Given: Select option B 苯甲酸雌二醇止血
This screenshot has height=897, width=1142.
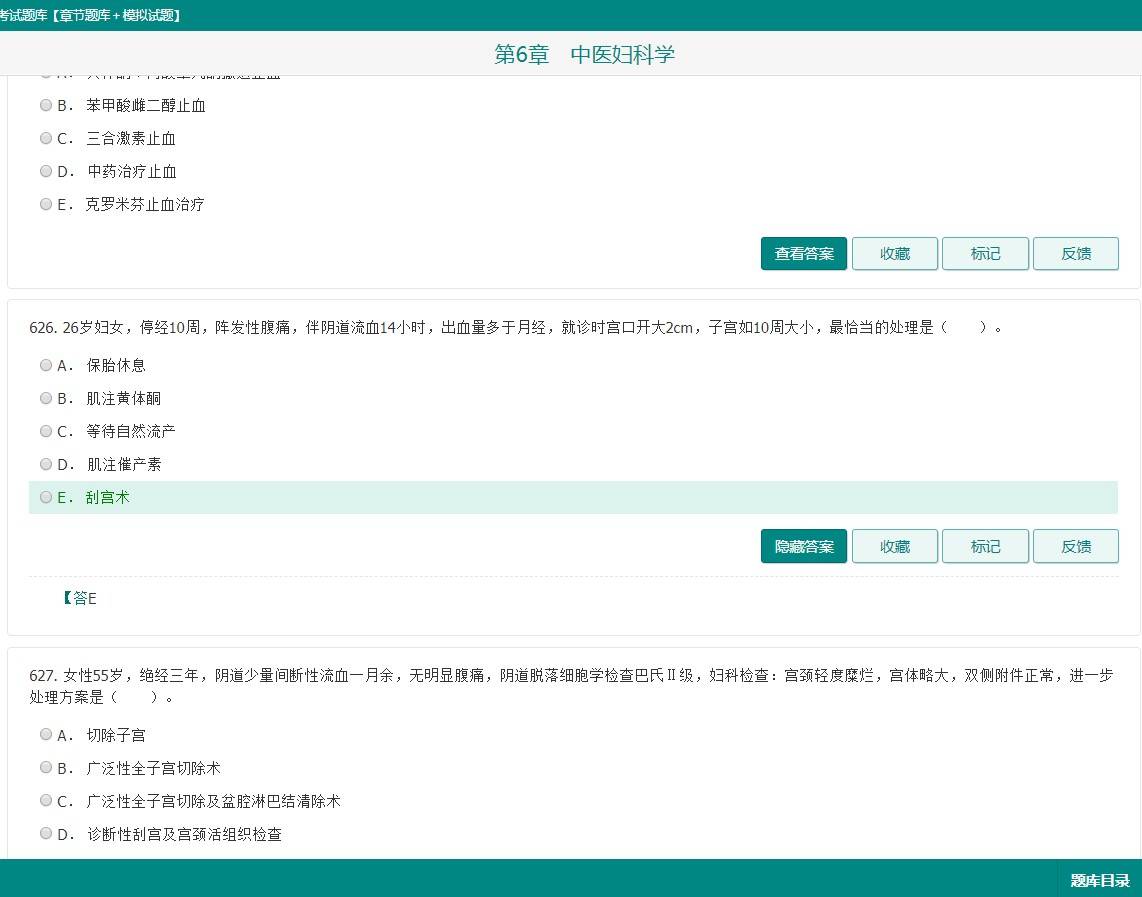Looking at the screenshot, I should [x=46, y=106].
